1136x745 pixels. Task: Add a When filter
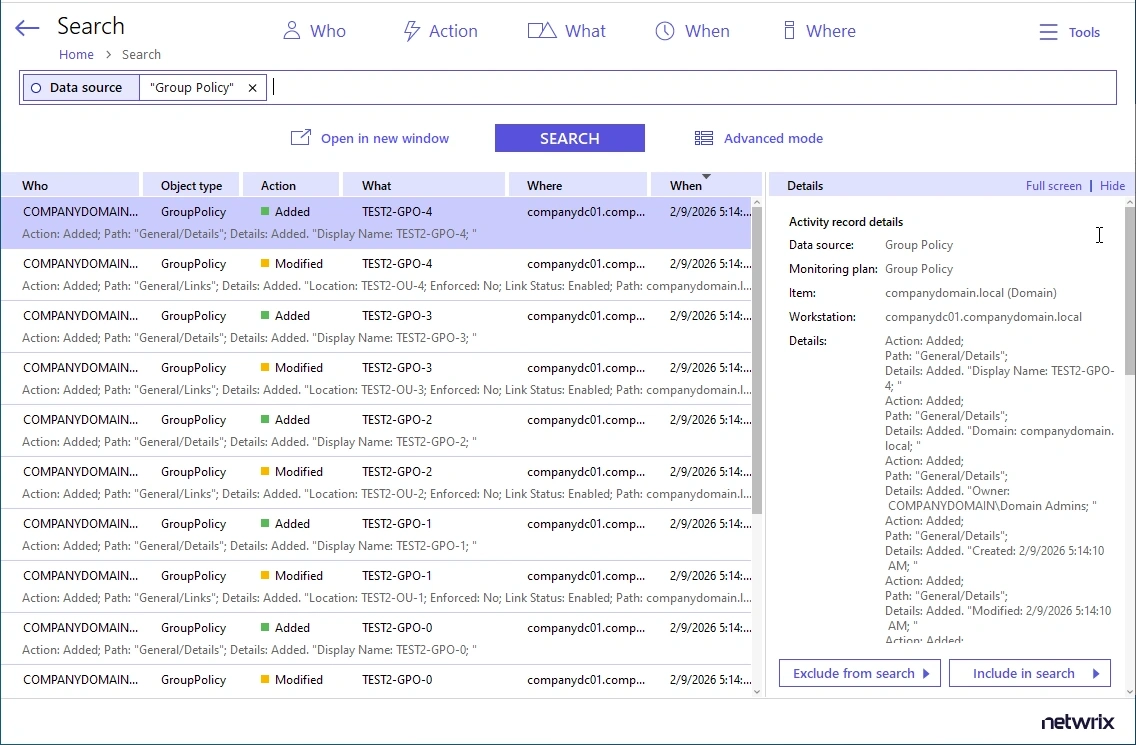[692, 31]
